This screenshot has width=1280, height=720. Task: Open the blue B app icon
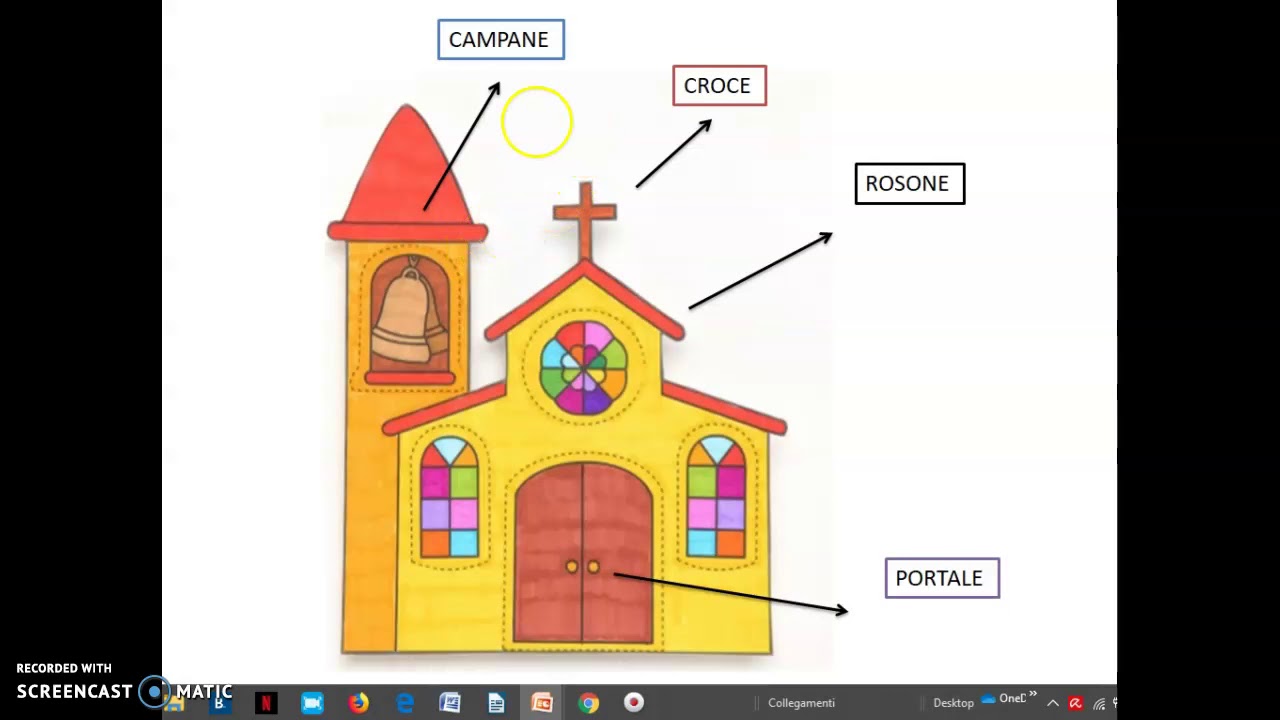point(219,703)
